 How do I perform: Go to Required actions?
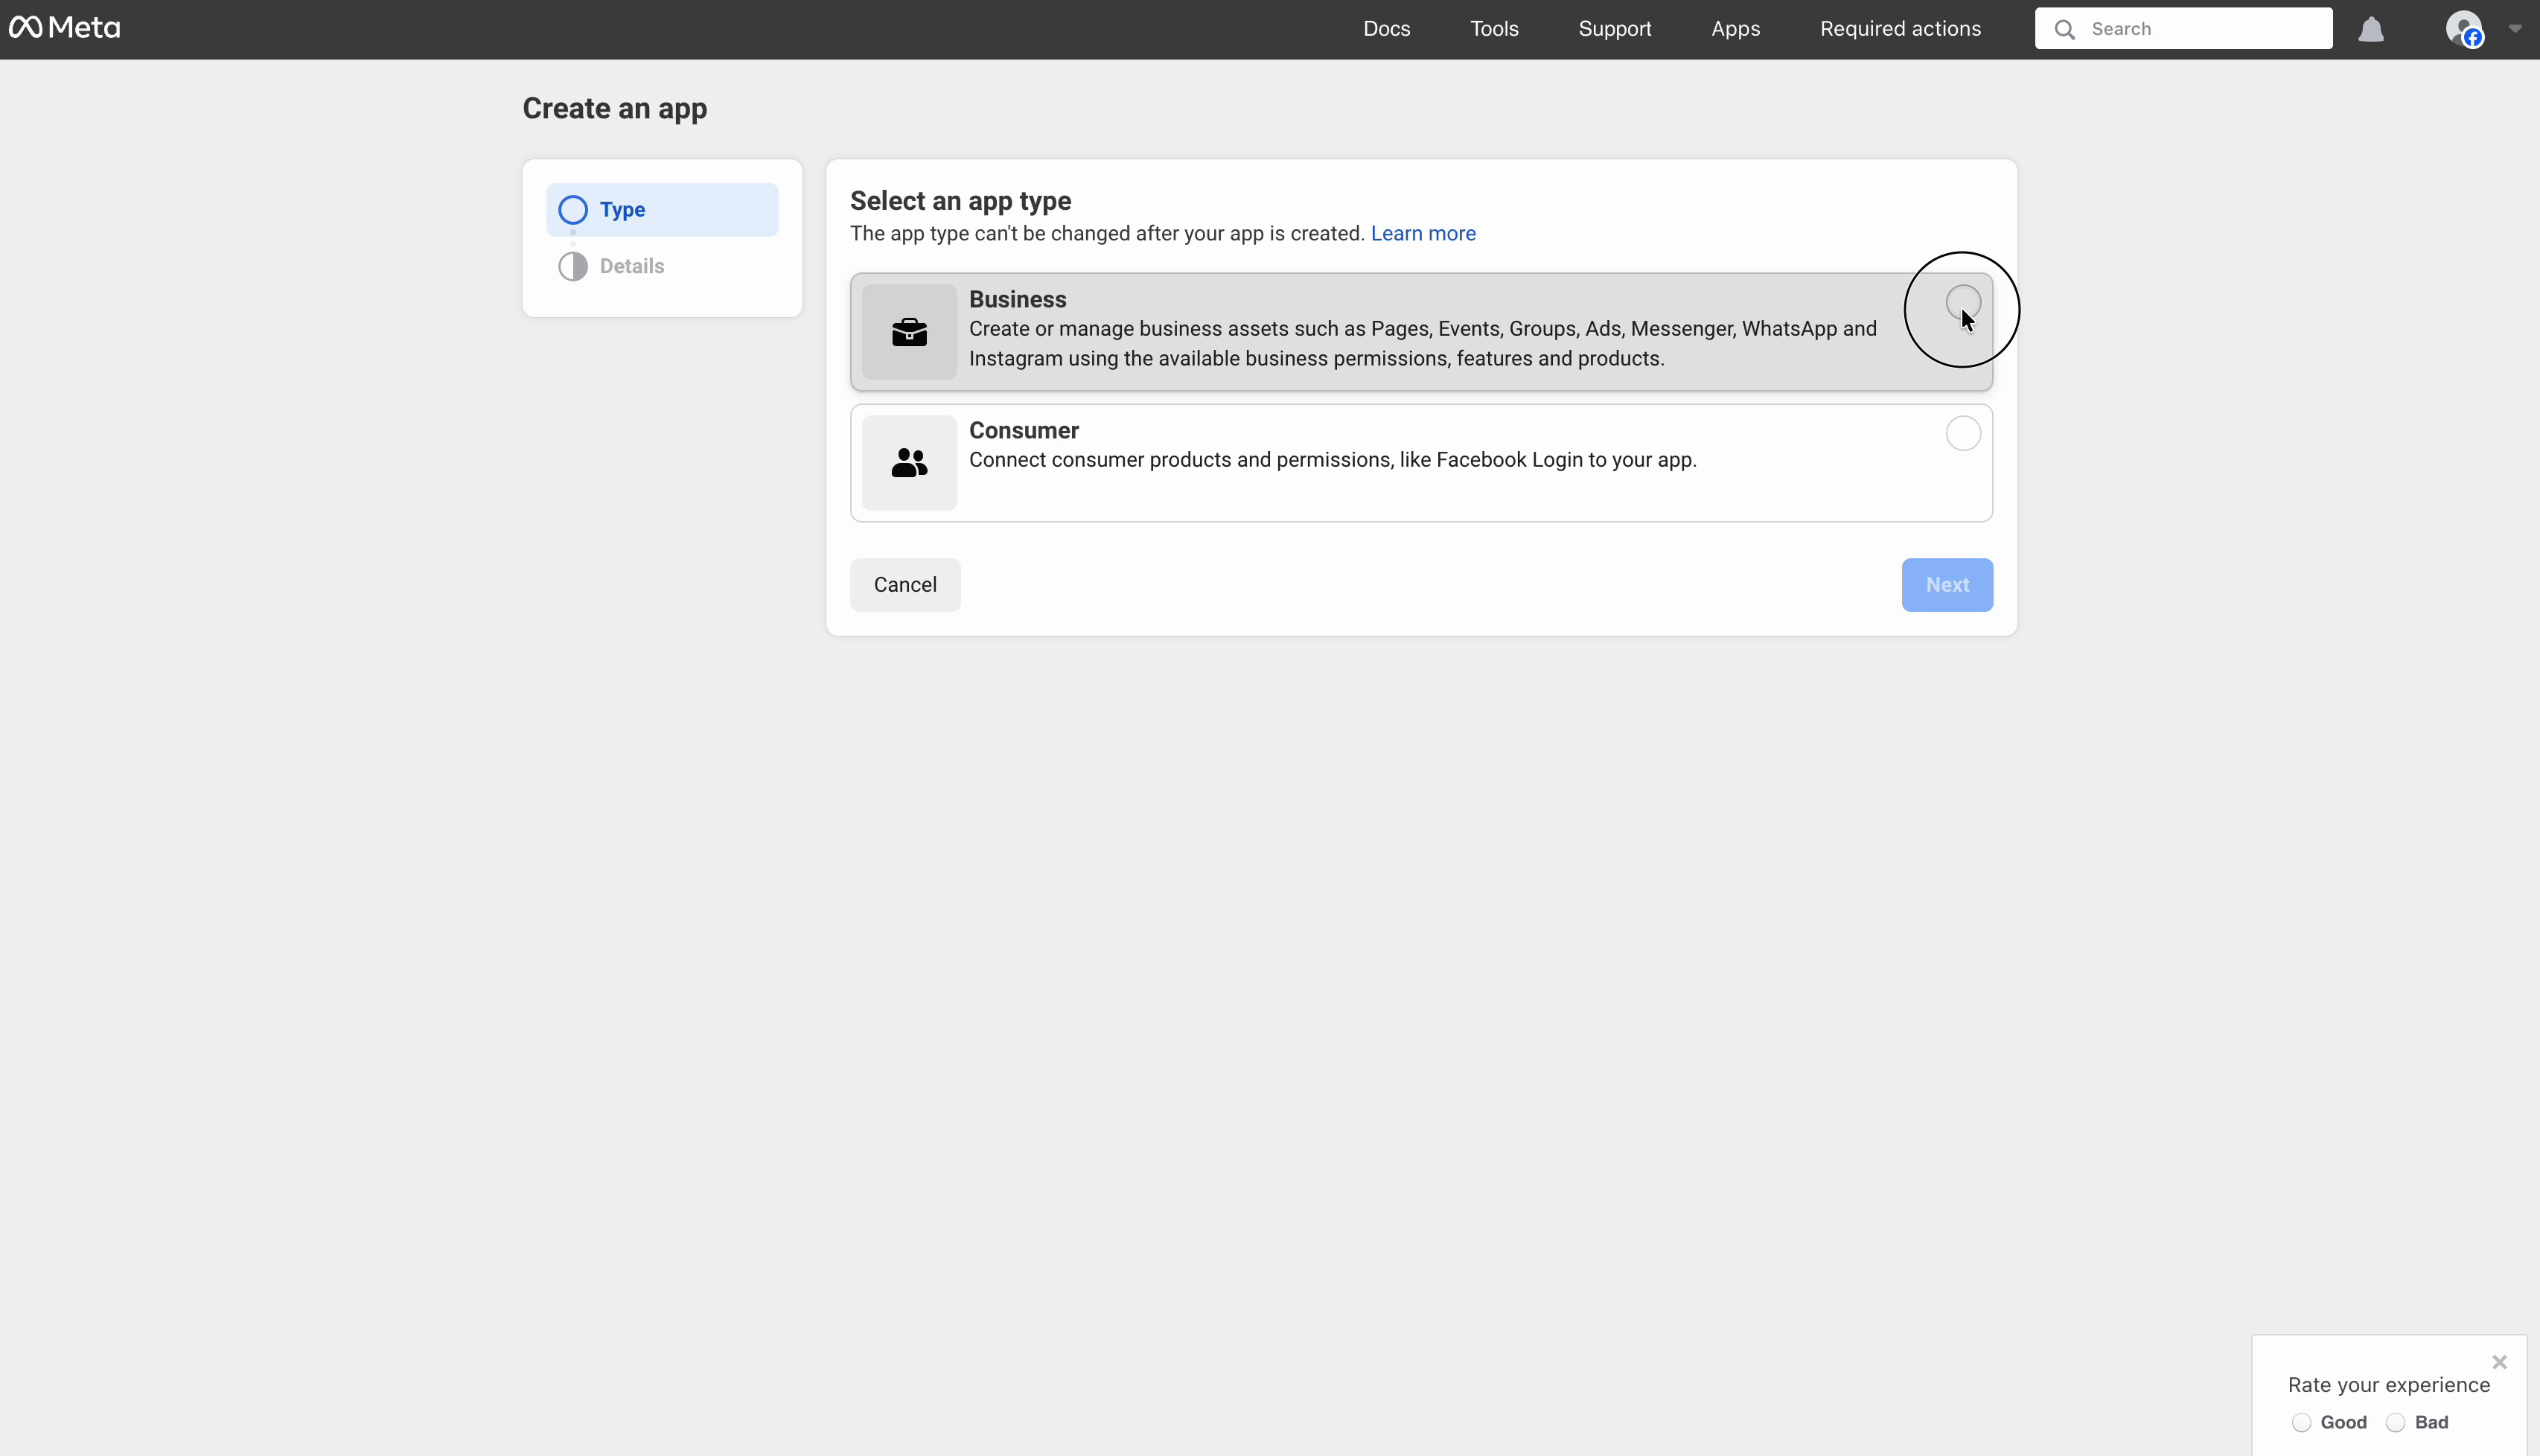[x=1900, y=29]
